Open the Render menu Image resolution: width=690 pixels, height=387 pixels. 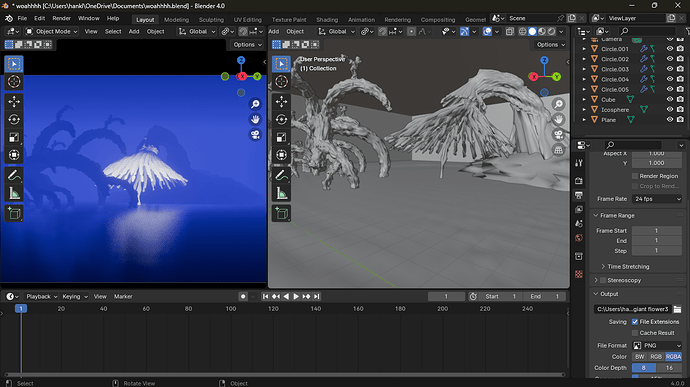(x=62, y=18)
